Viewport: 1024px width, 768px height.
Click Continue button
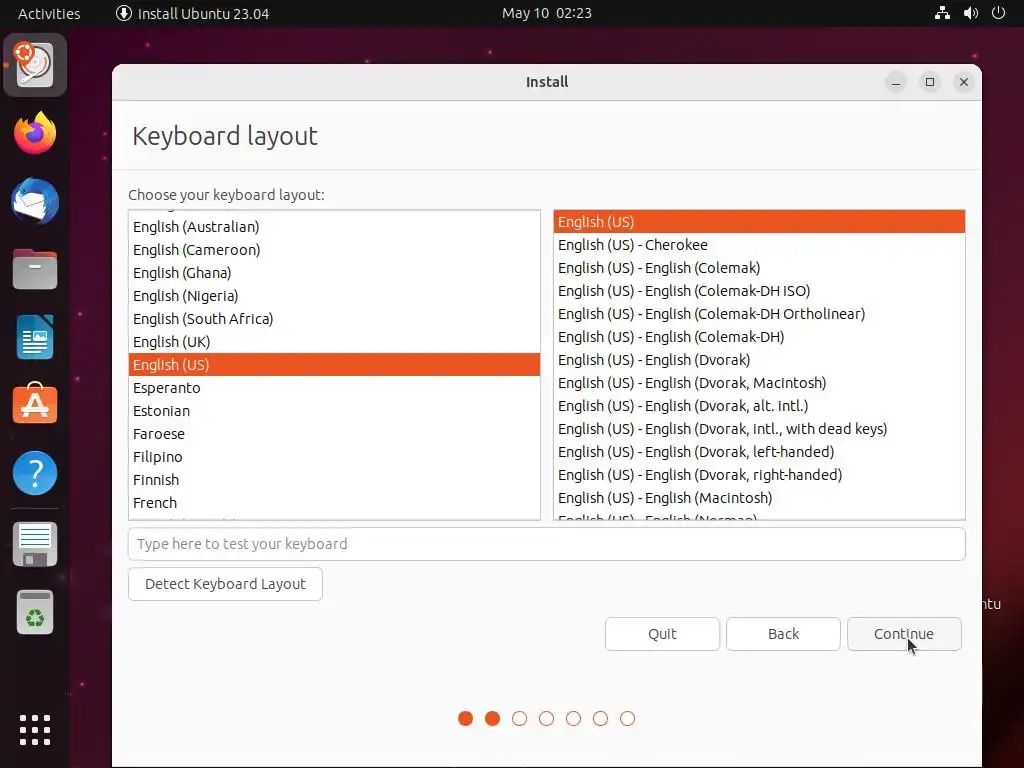(x=904, y=634)
